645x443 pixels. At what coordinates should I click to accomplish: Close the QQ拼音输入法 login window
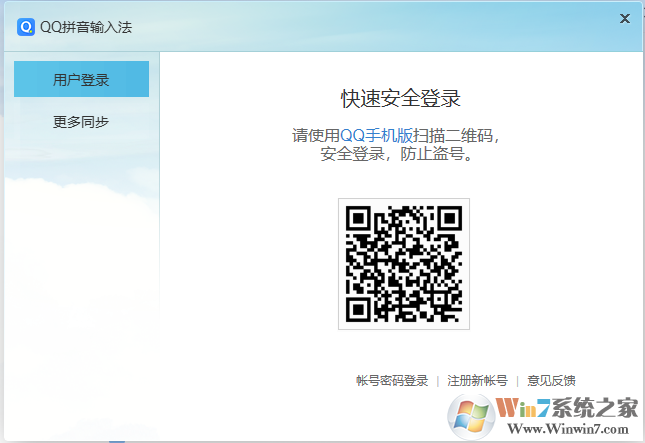coord(624,19)
